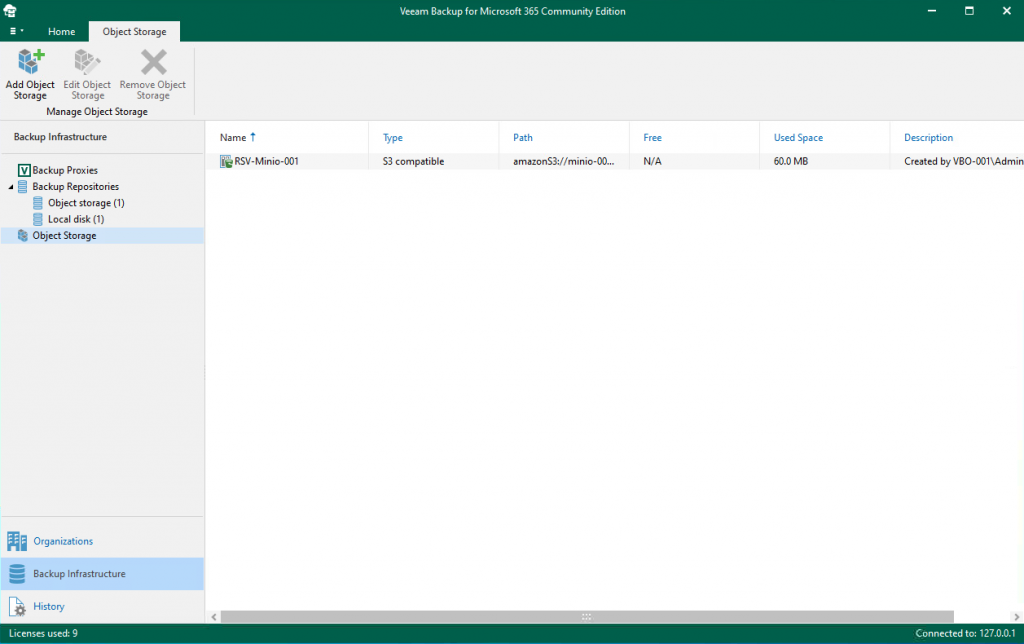Sort repositories by the Used Space column
This screenshot has width=1024, height=644.
[796, 137]
